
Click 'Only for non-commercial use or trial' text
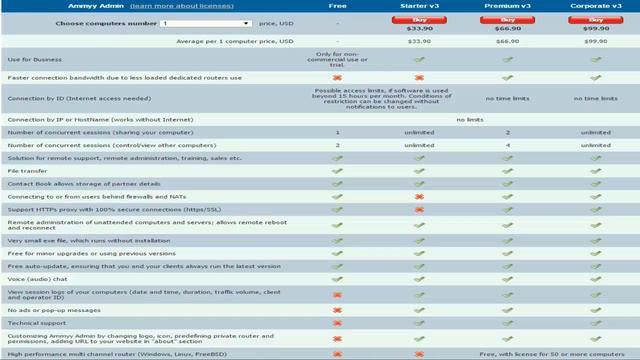point(338,60)
